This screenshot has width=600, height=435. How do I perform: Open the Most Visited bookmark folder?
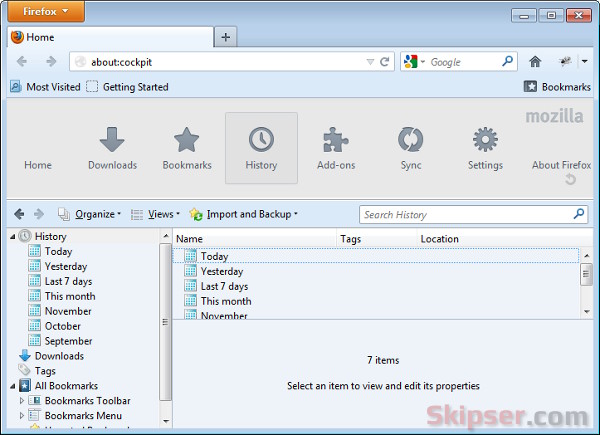(45, 87)
